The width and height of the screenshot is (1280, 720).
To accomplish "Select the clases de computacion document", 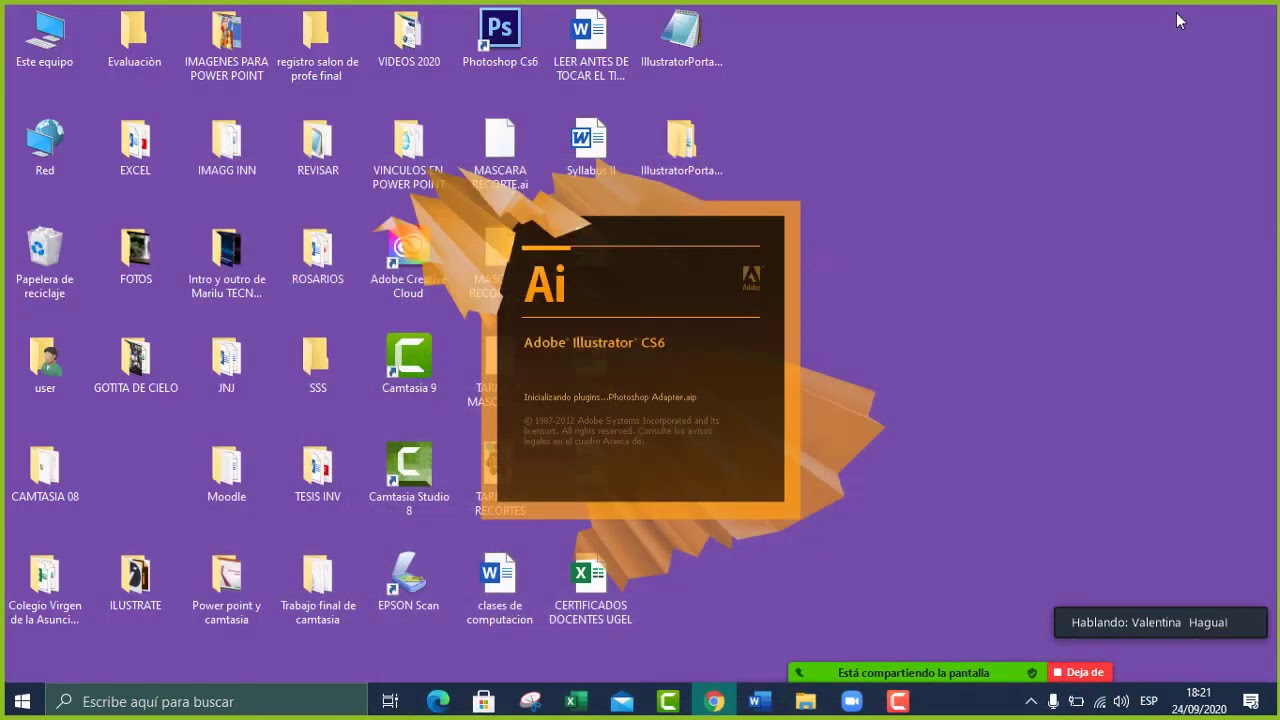I will point(499,590).
